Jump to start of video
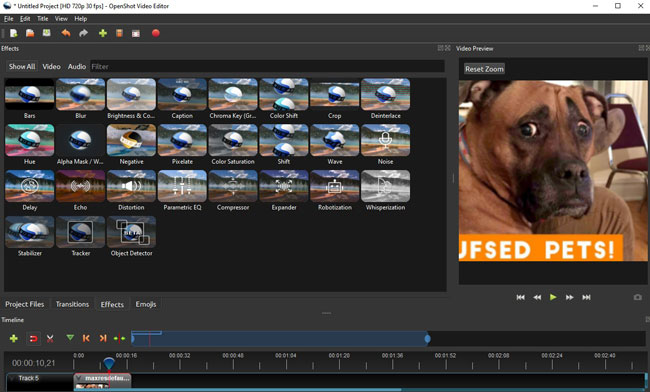The width and height of the screenshot is (650, 392). 521,297
